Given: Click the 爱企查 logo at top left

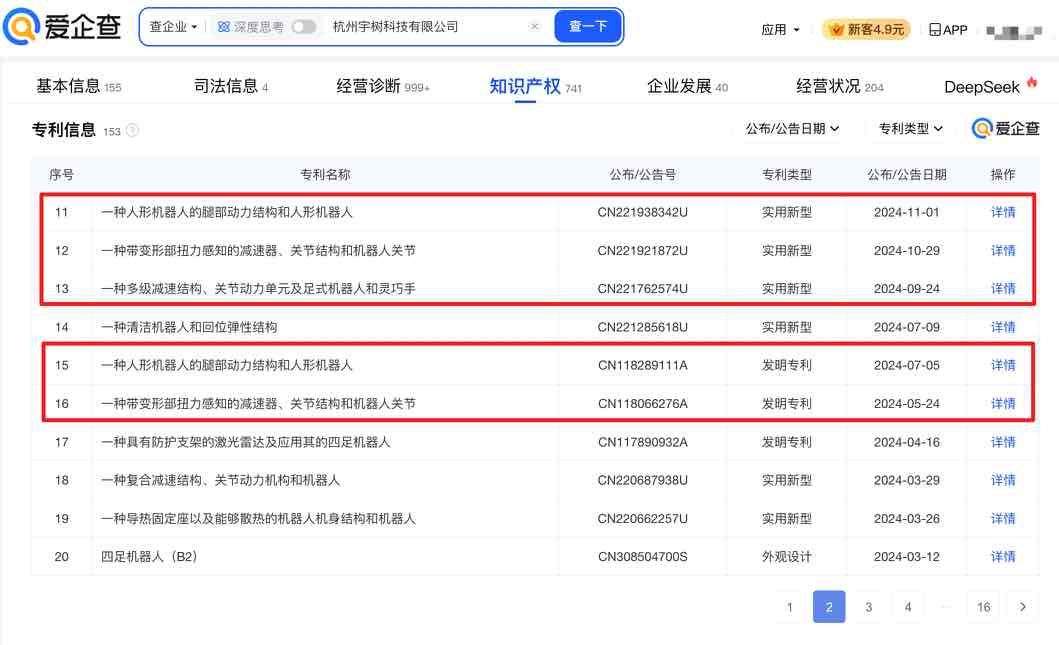Looking at the screenshot, I should (62, 26).
